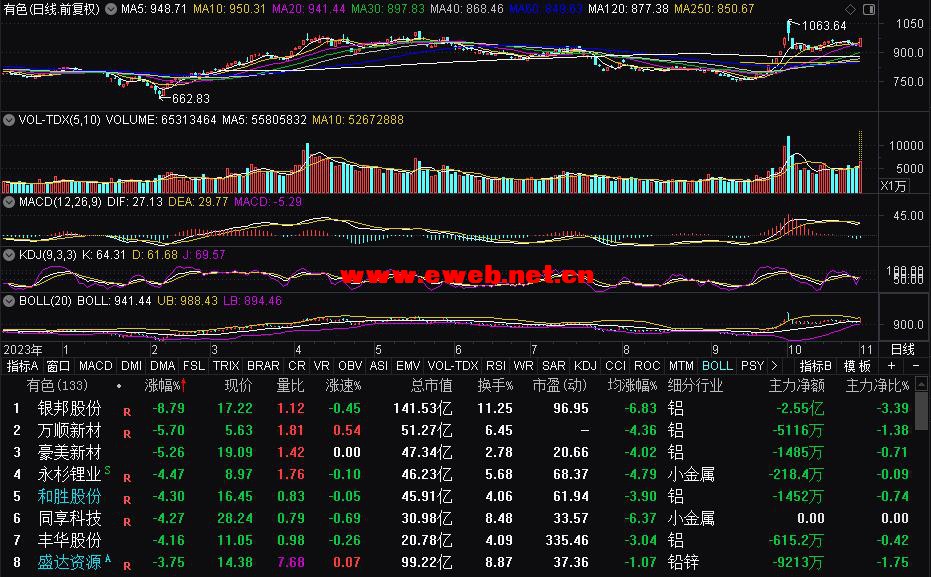Viewport: 931px width, 577px height.
Task: Open the MACD indicator panel dropdown
Action: click(9, 202)
